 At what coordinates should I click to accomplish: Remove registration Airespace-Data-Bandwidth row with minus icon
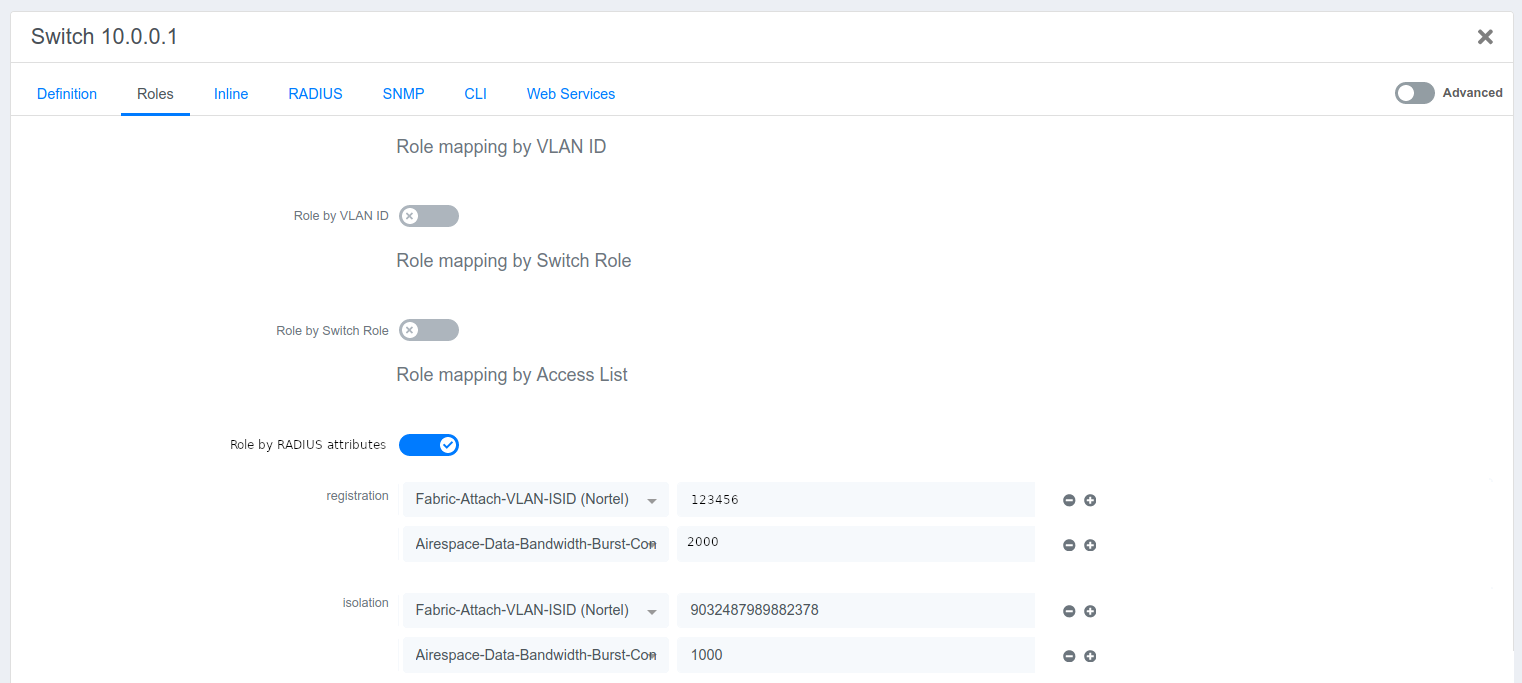pos(1069,545)
